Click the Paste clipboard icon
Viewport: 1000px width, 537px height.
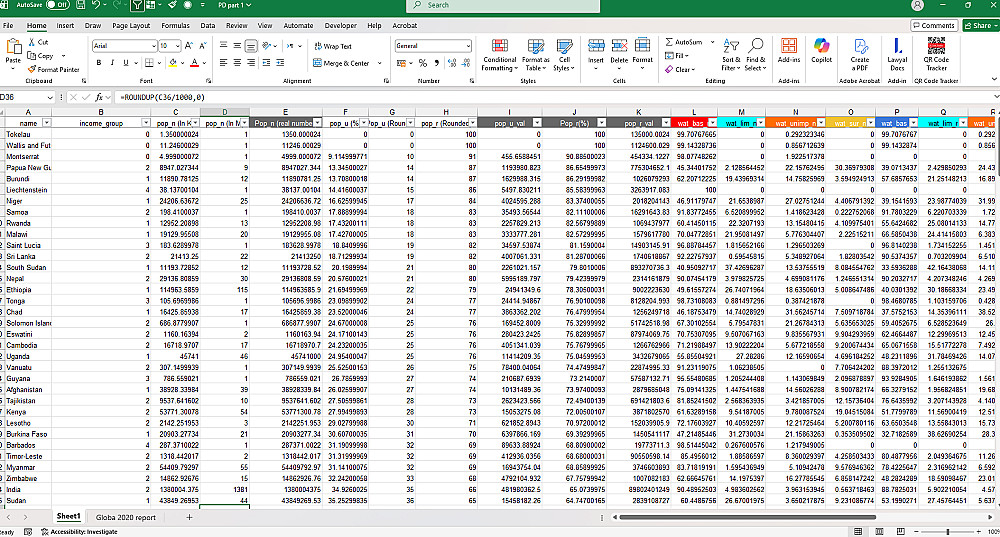[13, 47]
